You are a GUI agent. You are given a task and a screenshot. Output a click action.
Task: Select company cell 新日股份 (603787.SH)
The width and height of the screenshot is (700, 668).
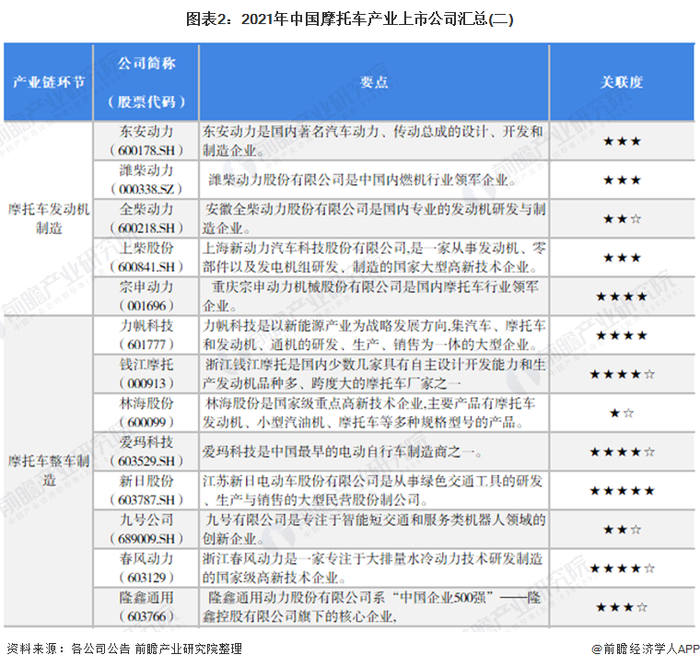pyautogui.click(x=146, y=491)
